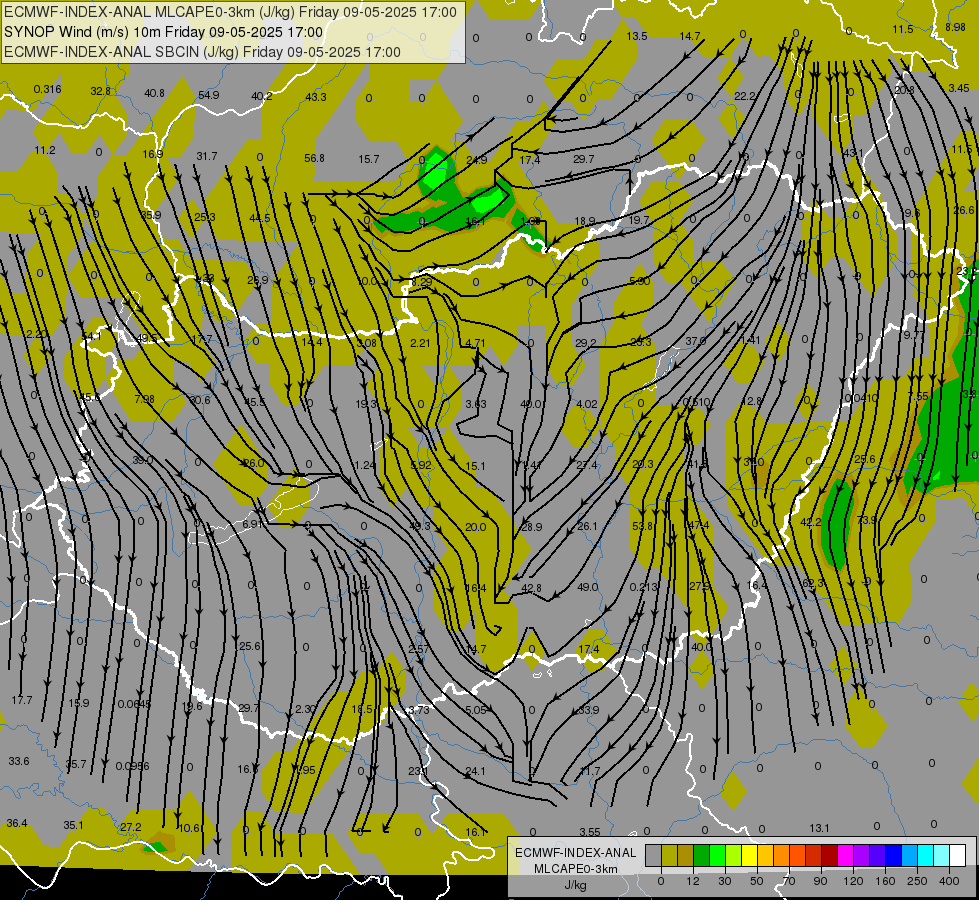Select the bright green legend swatch
Image resolution: width=979 pixels, height=900 pixels.
coord(717,855)
